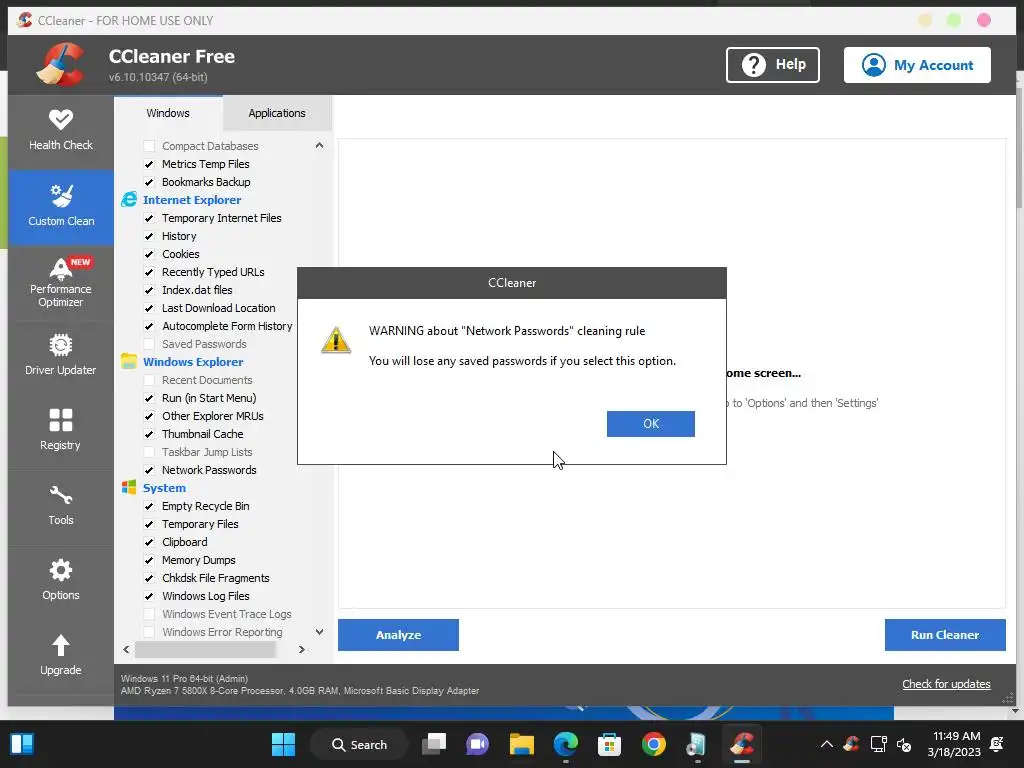
Task: Click the muted volume tray icon
Action: [904, 744]
